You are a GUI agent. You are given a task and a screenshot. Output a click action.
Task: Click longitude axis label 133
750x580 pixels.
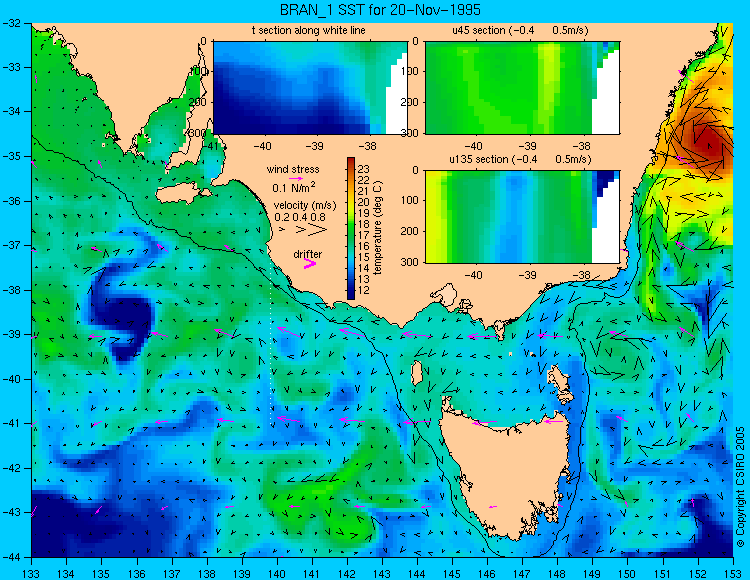(31, 574)
